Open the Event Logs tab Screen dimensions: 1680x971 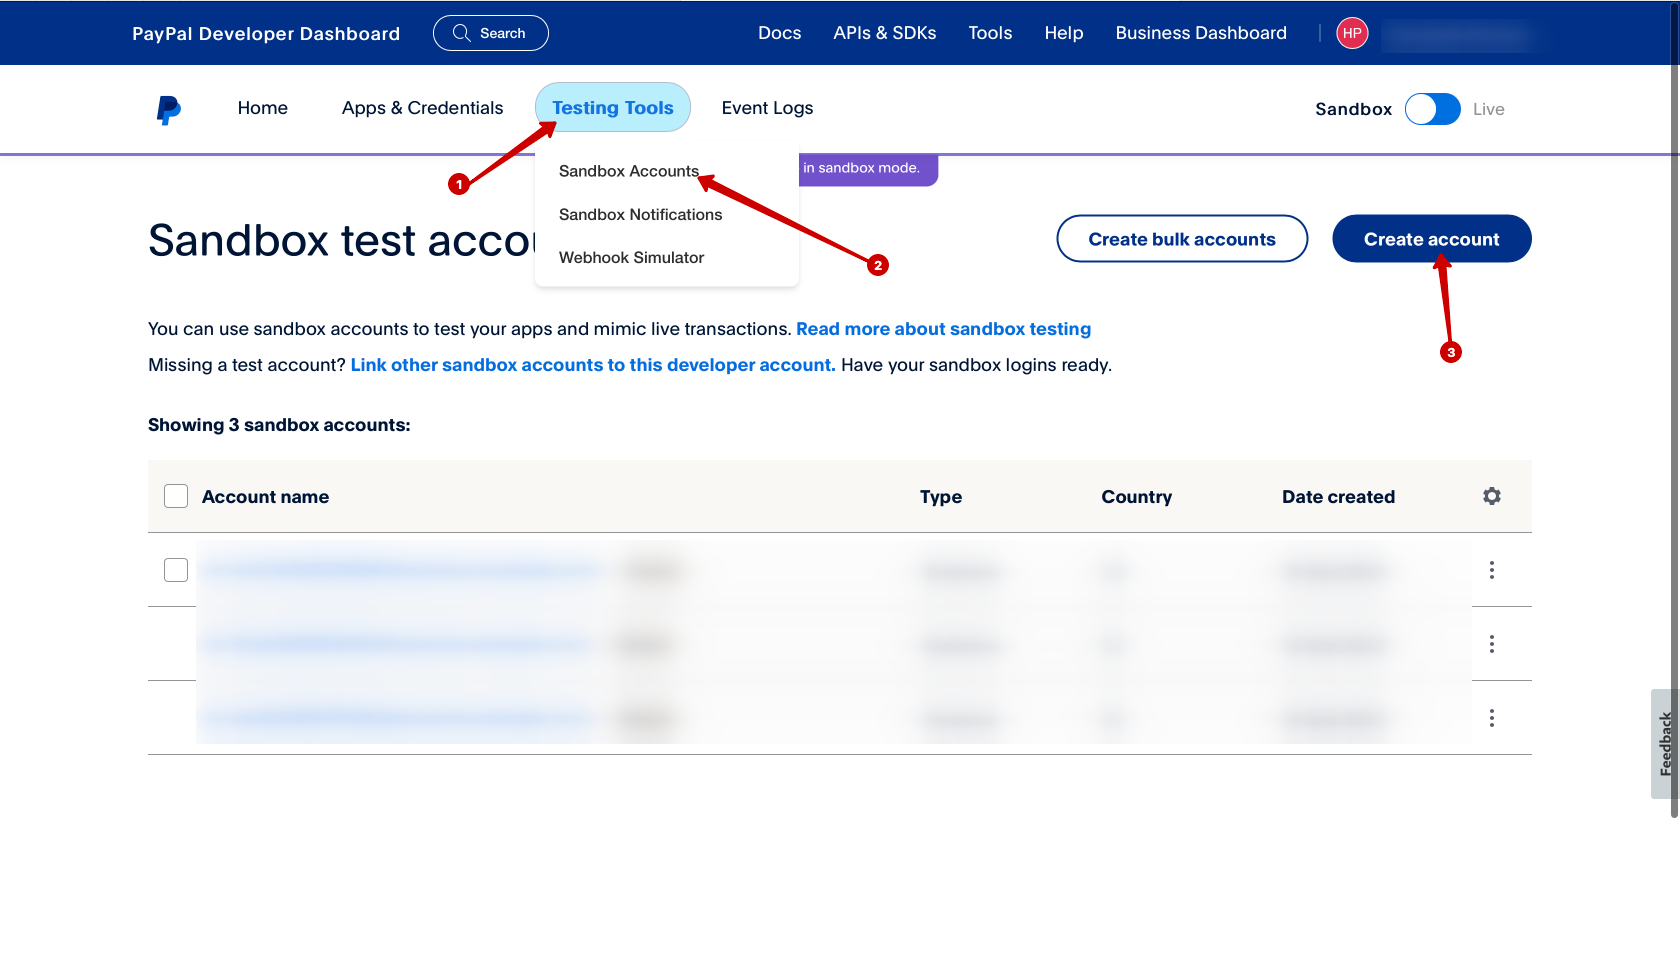(x=767, y=108)
